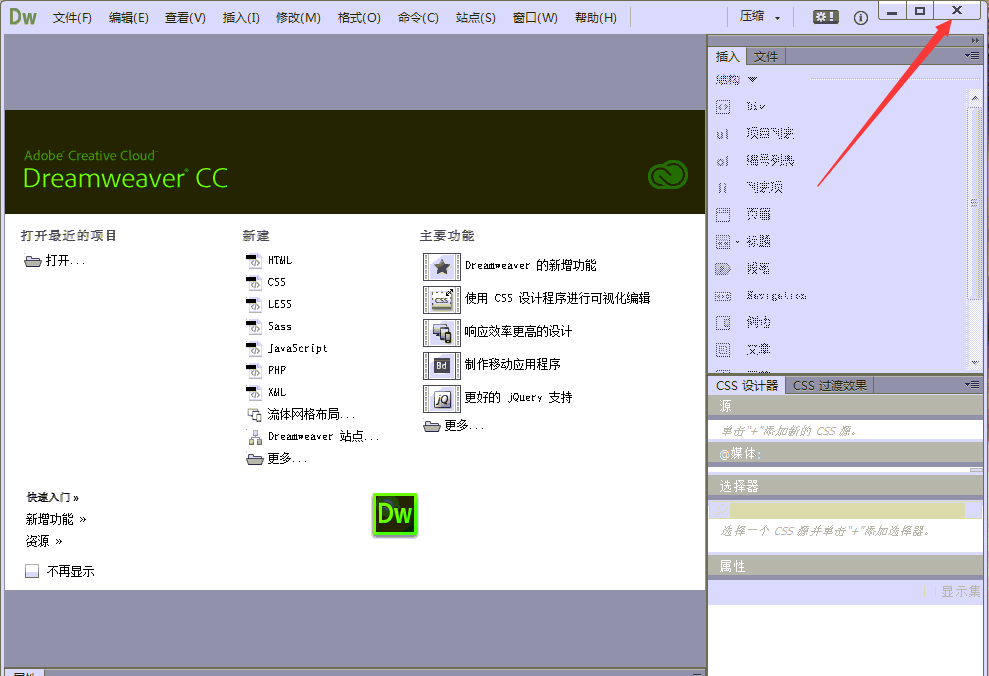Click the Bd mobile app feature icon

(x=442, y=365)
